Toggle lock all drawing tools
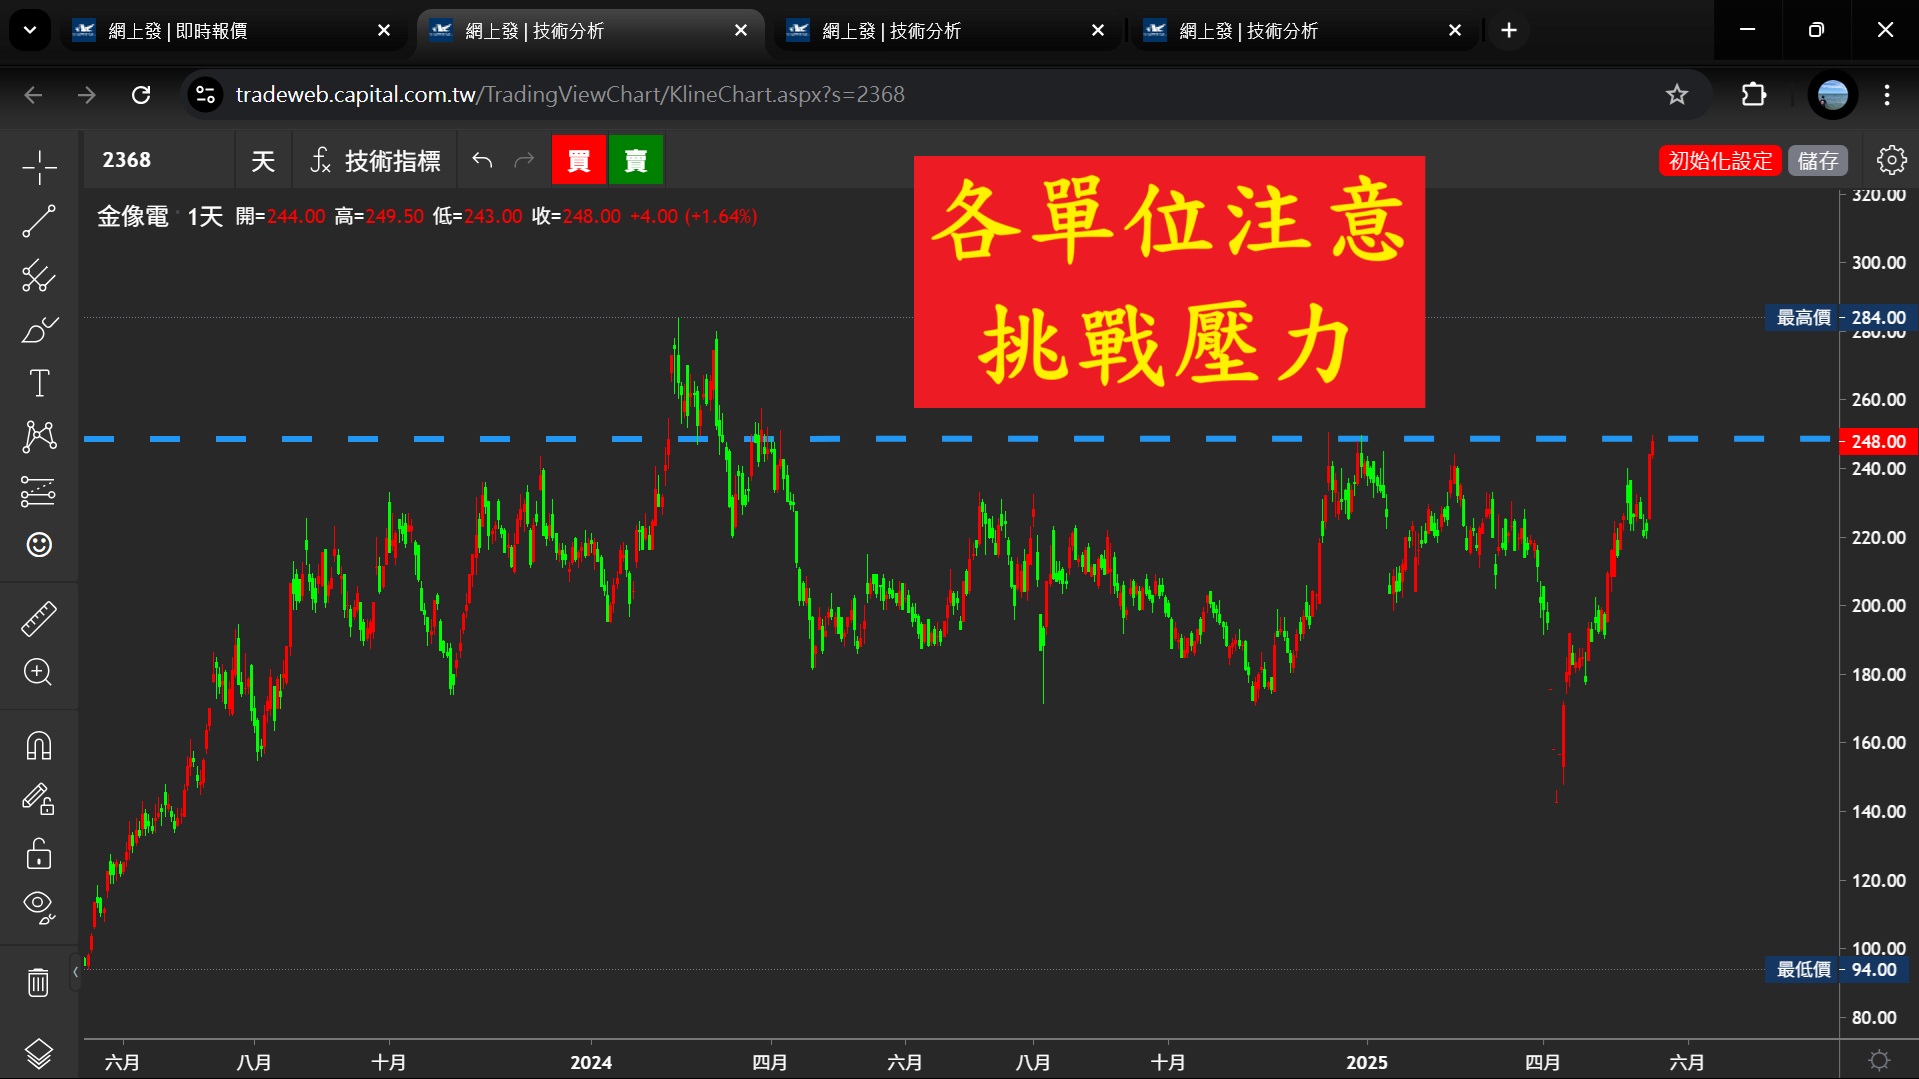The height and width of the screenshot is (1079, 1919). click(x=39, y=853)
